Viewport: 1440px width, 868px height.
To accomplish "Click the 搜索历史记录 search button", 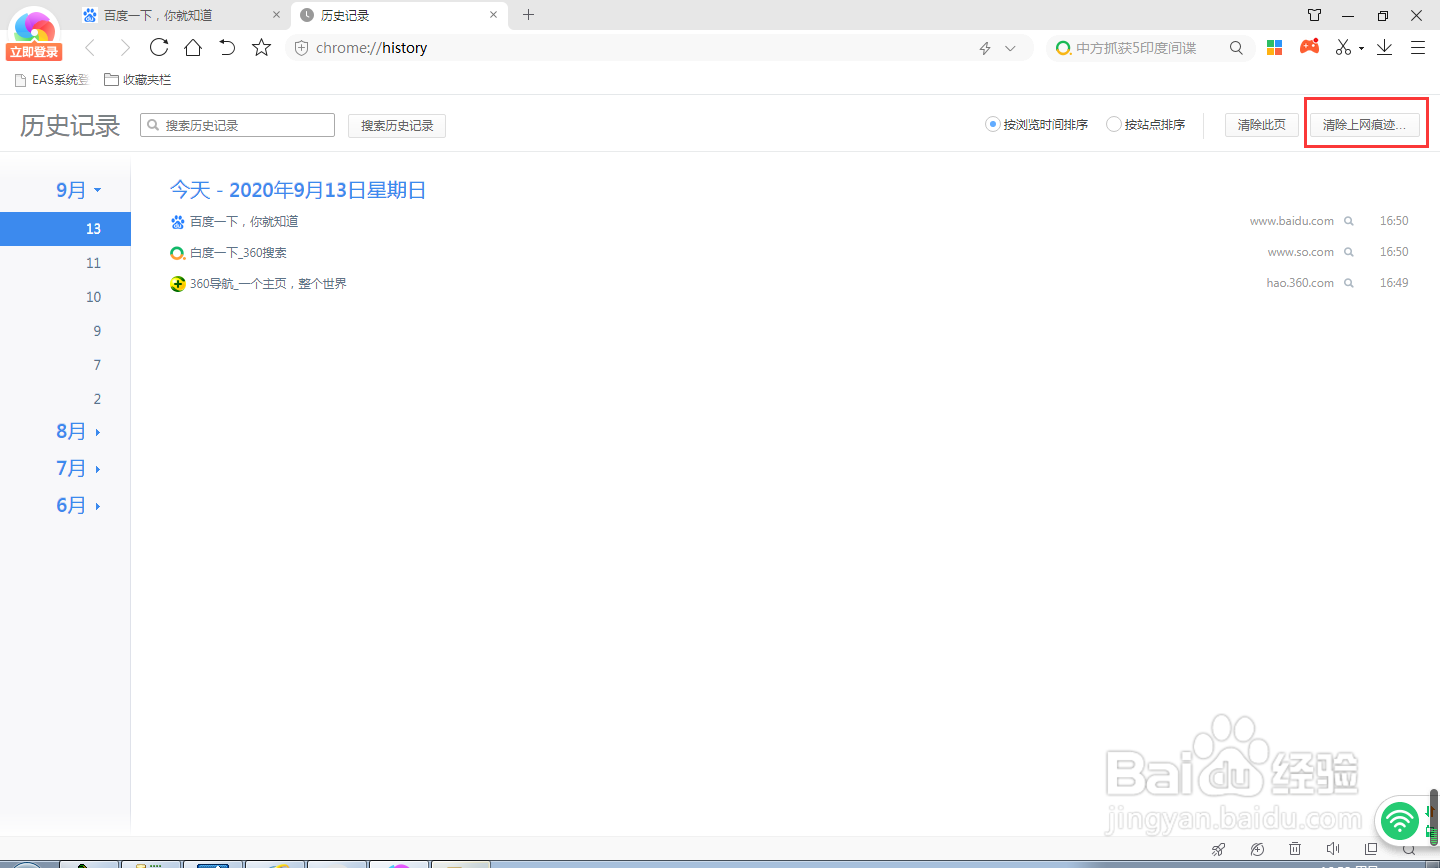I will tap(397, 125).
